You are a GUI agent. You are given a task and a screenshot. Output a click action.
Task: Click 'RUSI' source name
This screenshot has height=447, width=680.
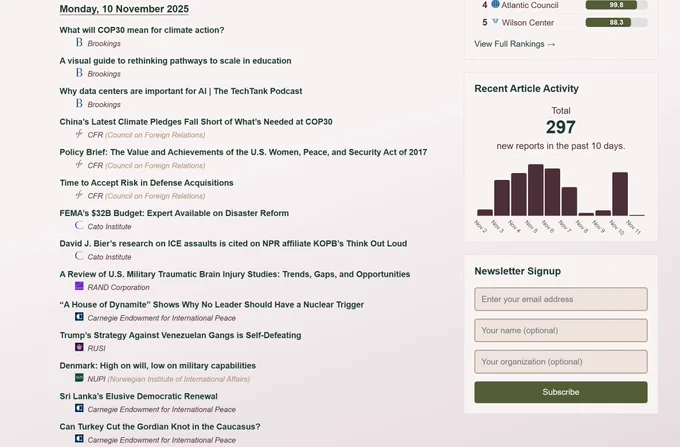click(96, 348)
